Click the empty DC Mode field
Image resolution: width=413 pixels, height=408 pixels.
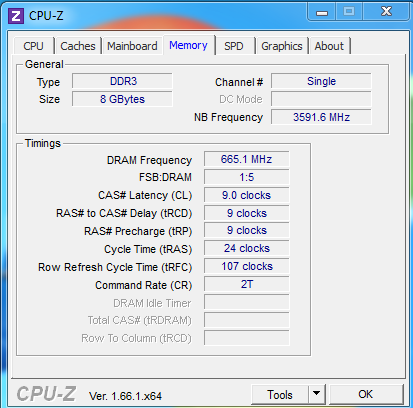321,99
